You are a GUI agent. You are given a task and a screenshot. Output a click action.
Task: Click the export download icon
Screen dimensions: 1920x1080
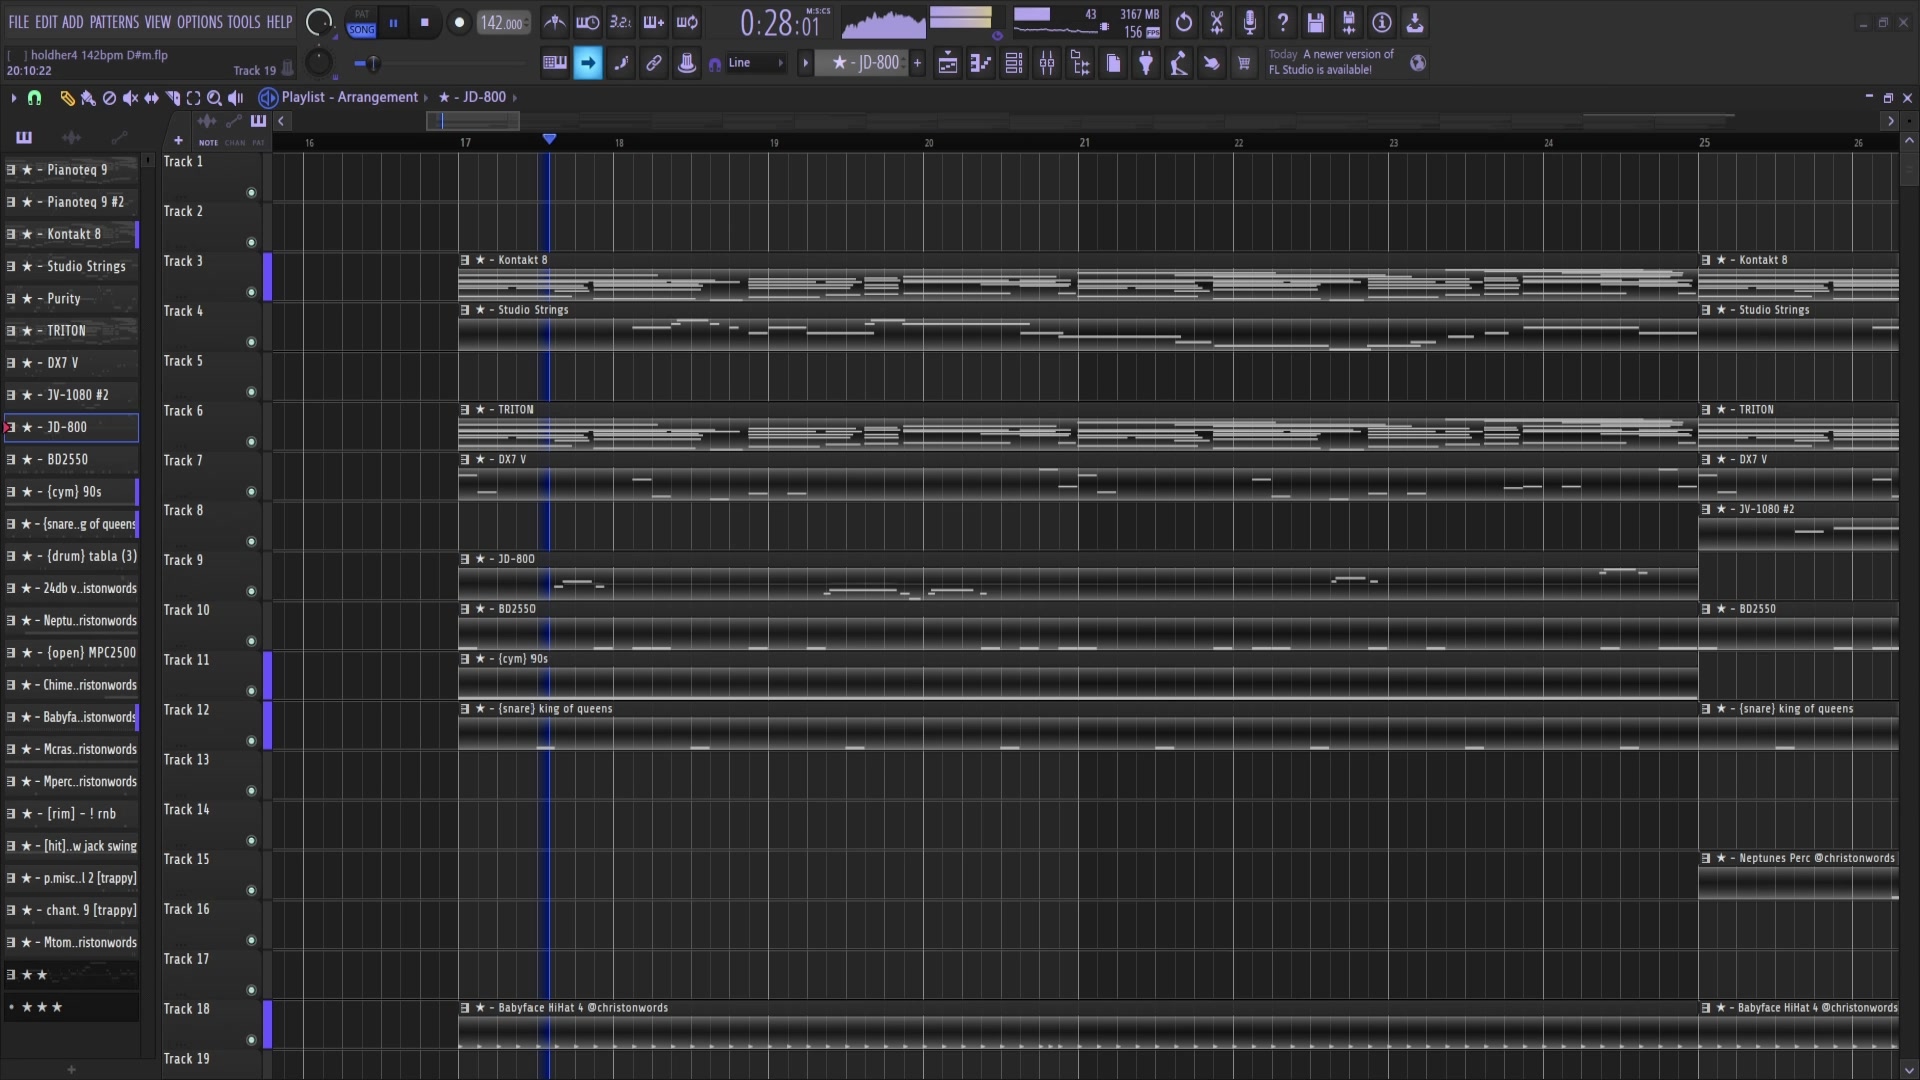pyautogui.click(x=1415, y=22)
